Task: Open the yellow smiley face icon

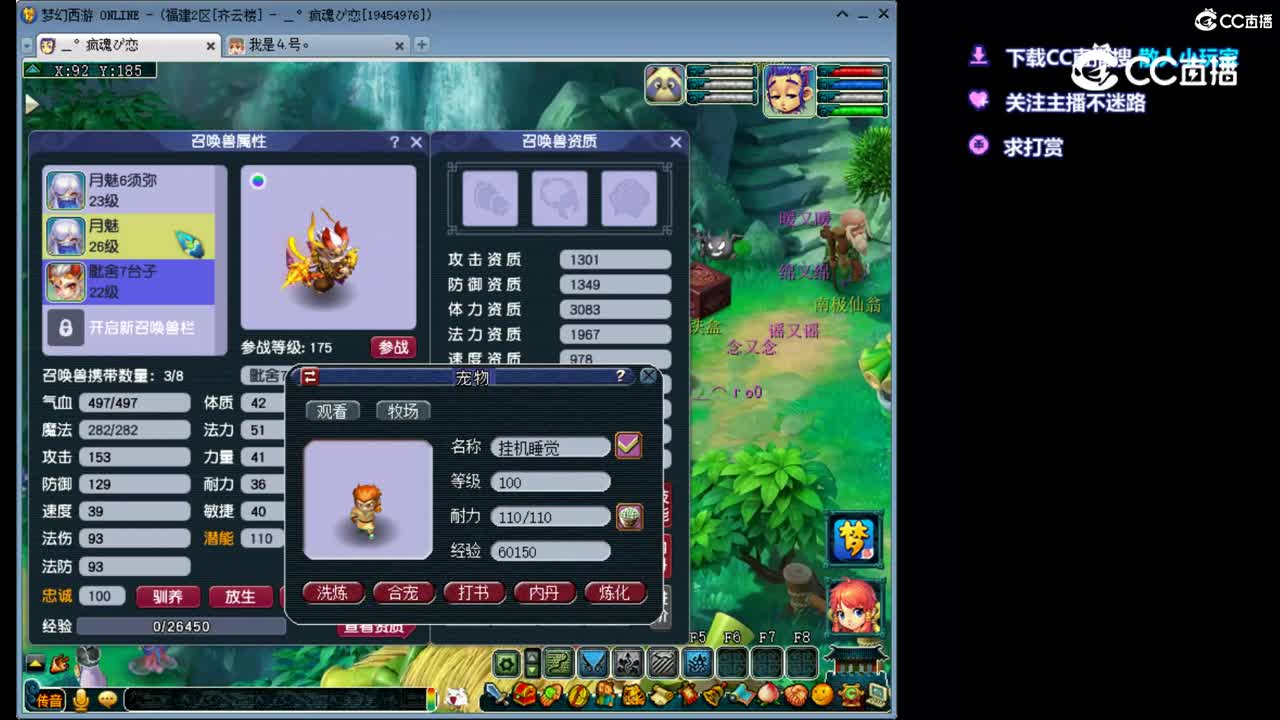Action: tap(822, 694)
